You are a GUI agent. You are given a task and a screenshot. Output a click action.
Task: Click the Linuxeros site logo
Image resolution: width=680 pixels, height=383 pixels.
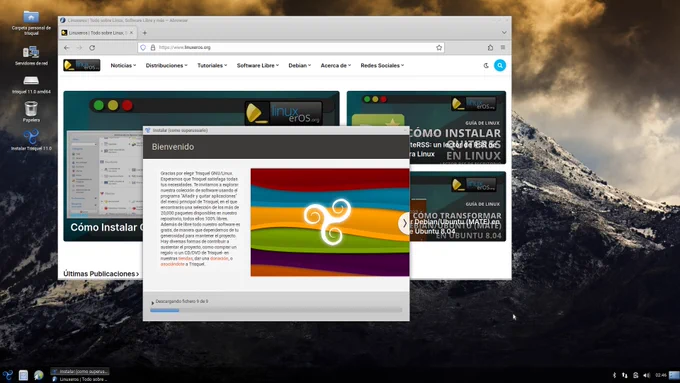pos(82,65)
